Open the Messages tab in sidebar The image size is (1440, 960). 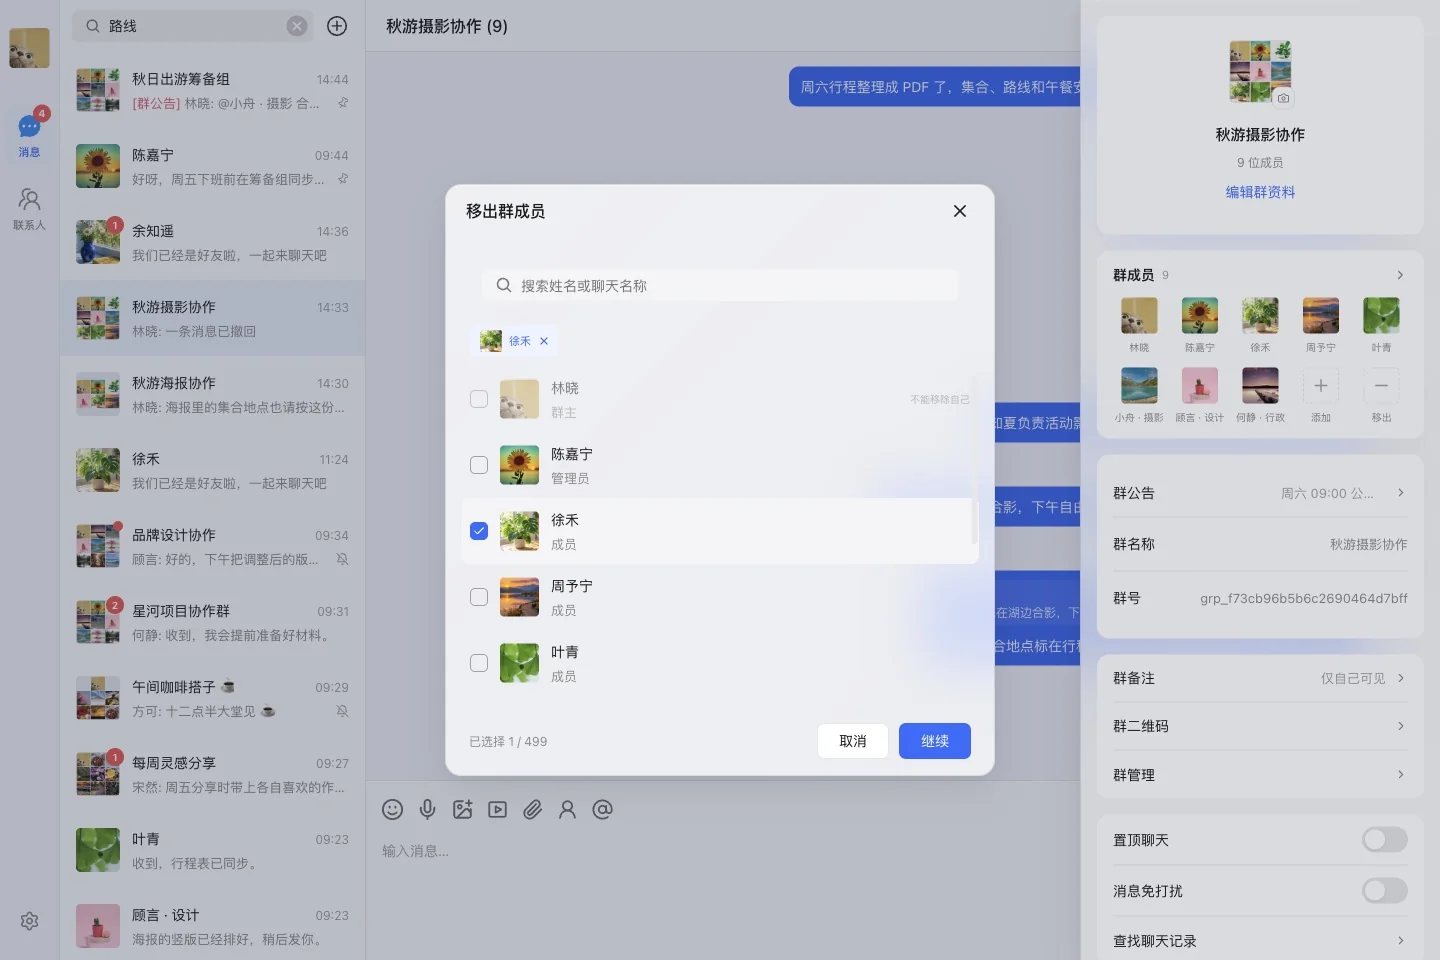(29, 134)
